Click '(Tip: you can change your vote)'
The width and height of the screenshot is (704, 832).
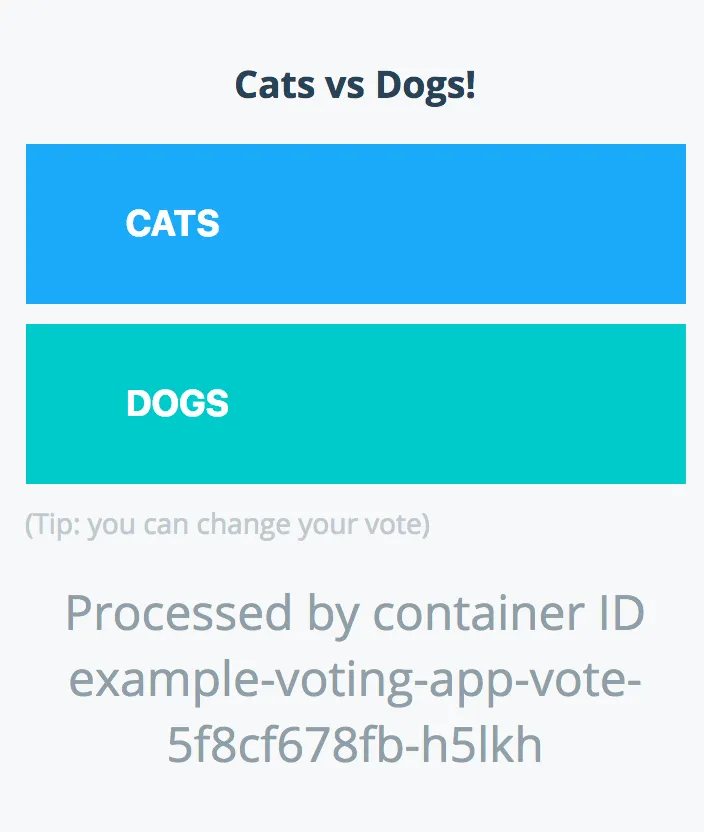click(227, 523)
